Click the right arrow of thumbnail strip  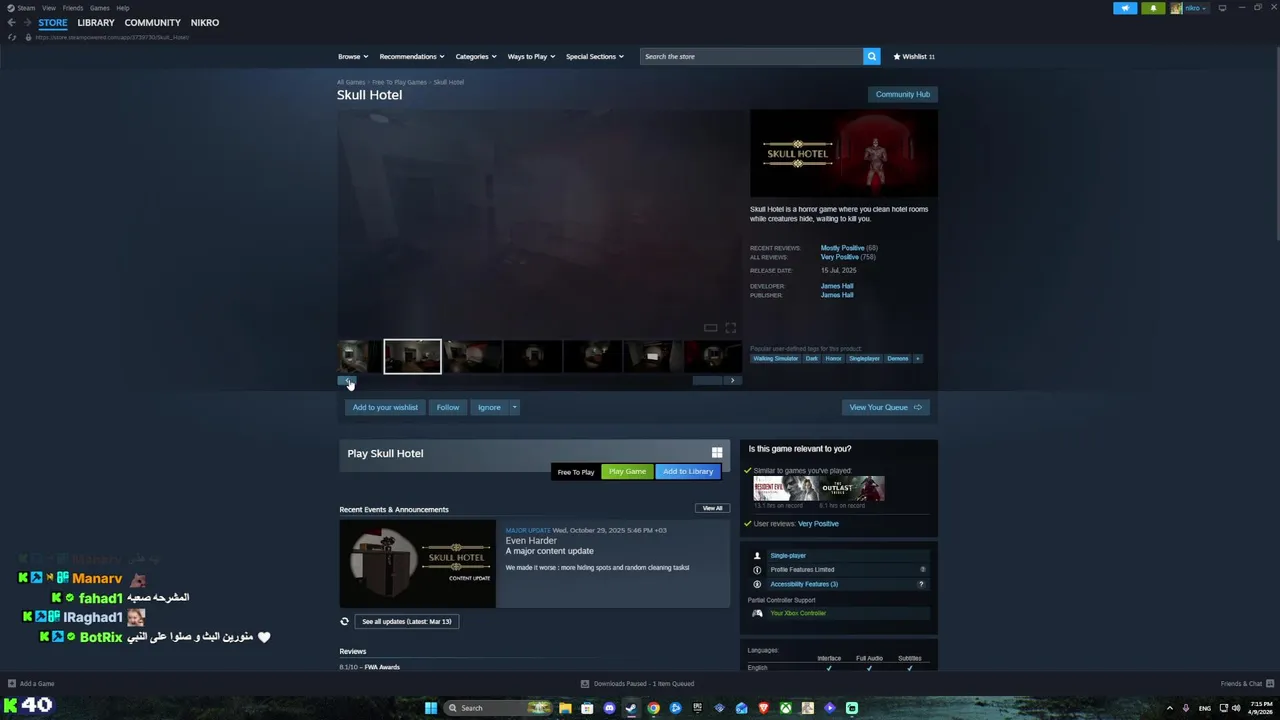coord(732,380)
